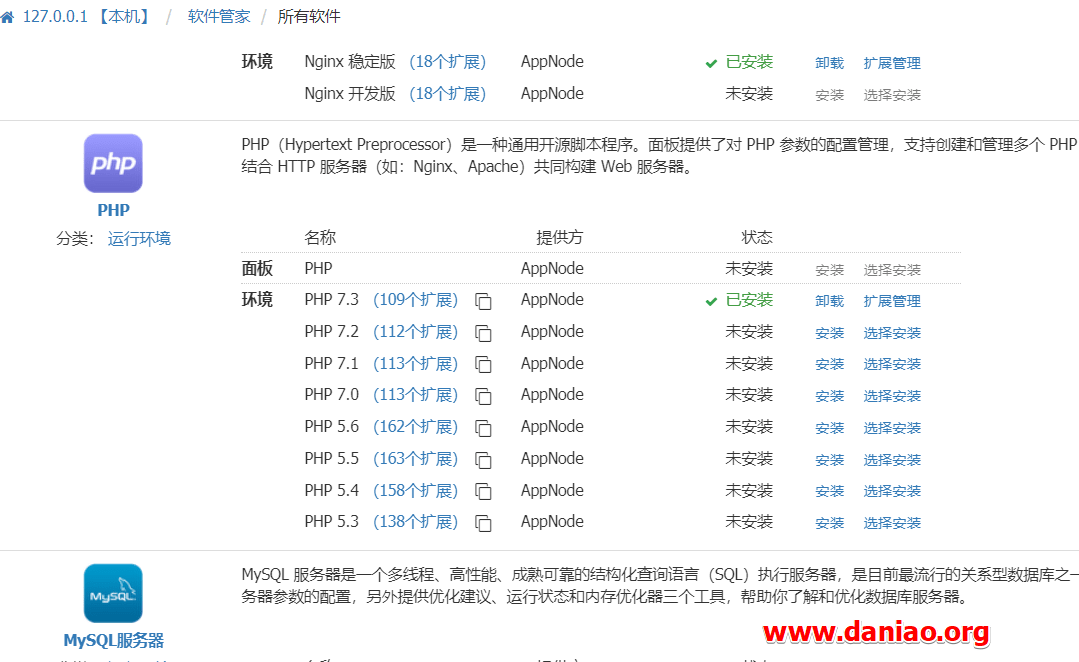1079x662 pixels.
Task: Click 选择安装 for PHP 7.1
Action: pos(892,364)
